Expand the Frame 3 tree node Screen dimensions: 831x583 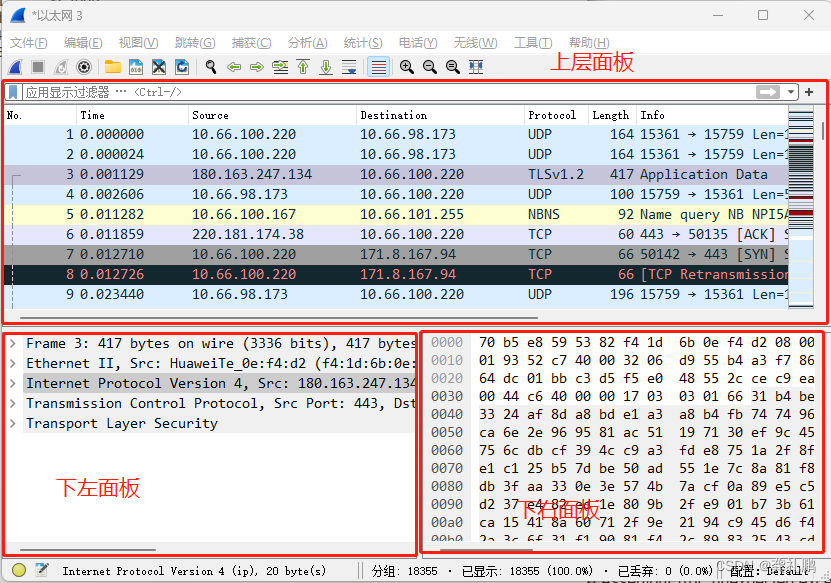coord(13,343)
